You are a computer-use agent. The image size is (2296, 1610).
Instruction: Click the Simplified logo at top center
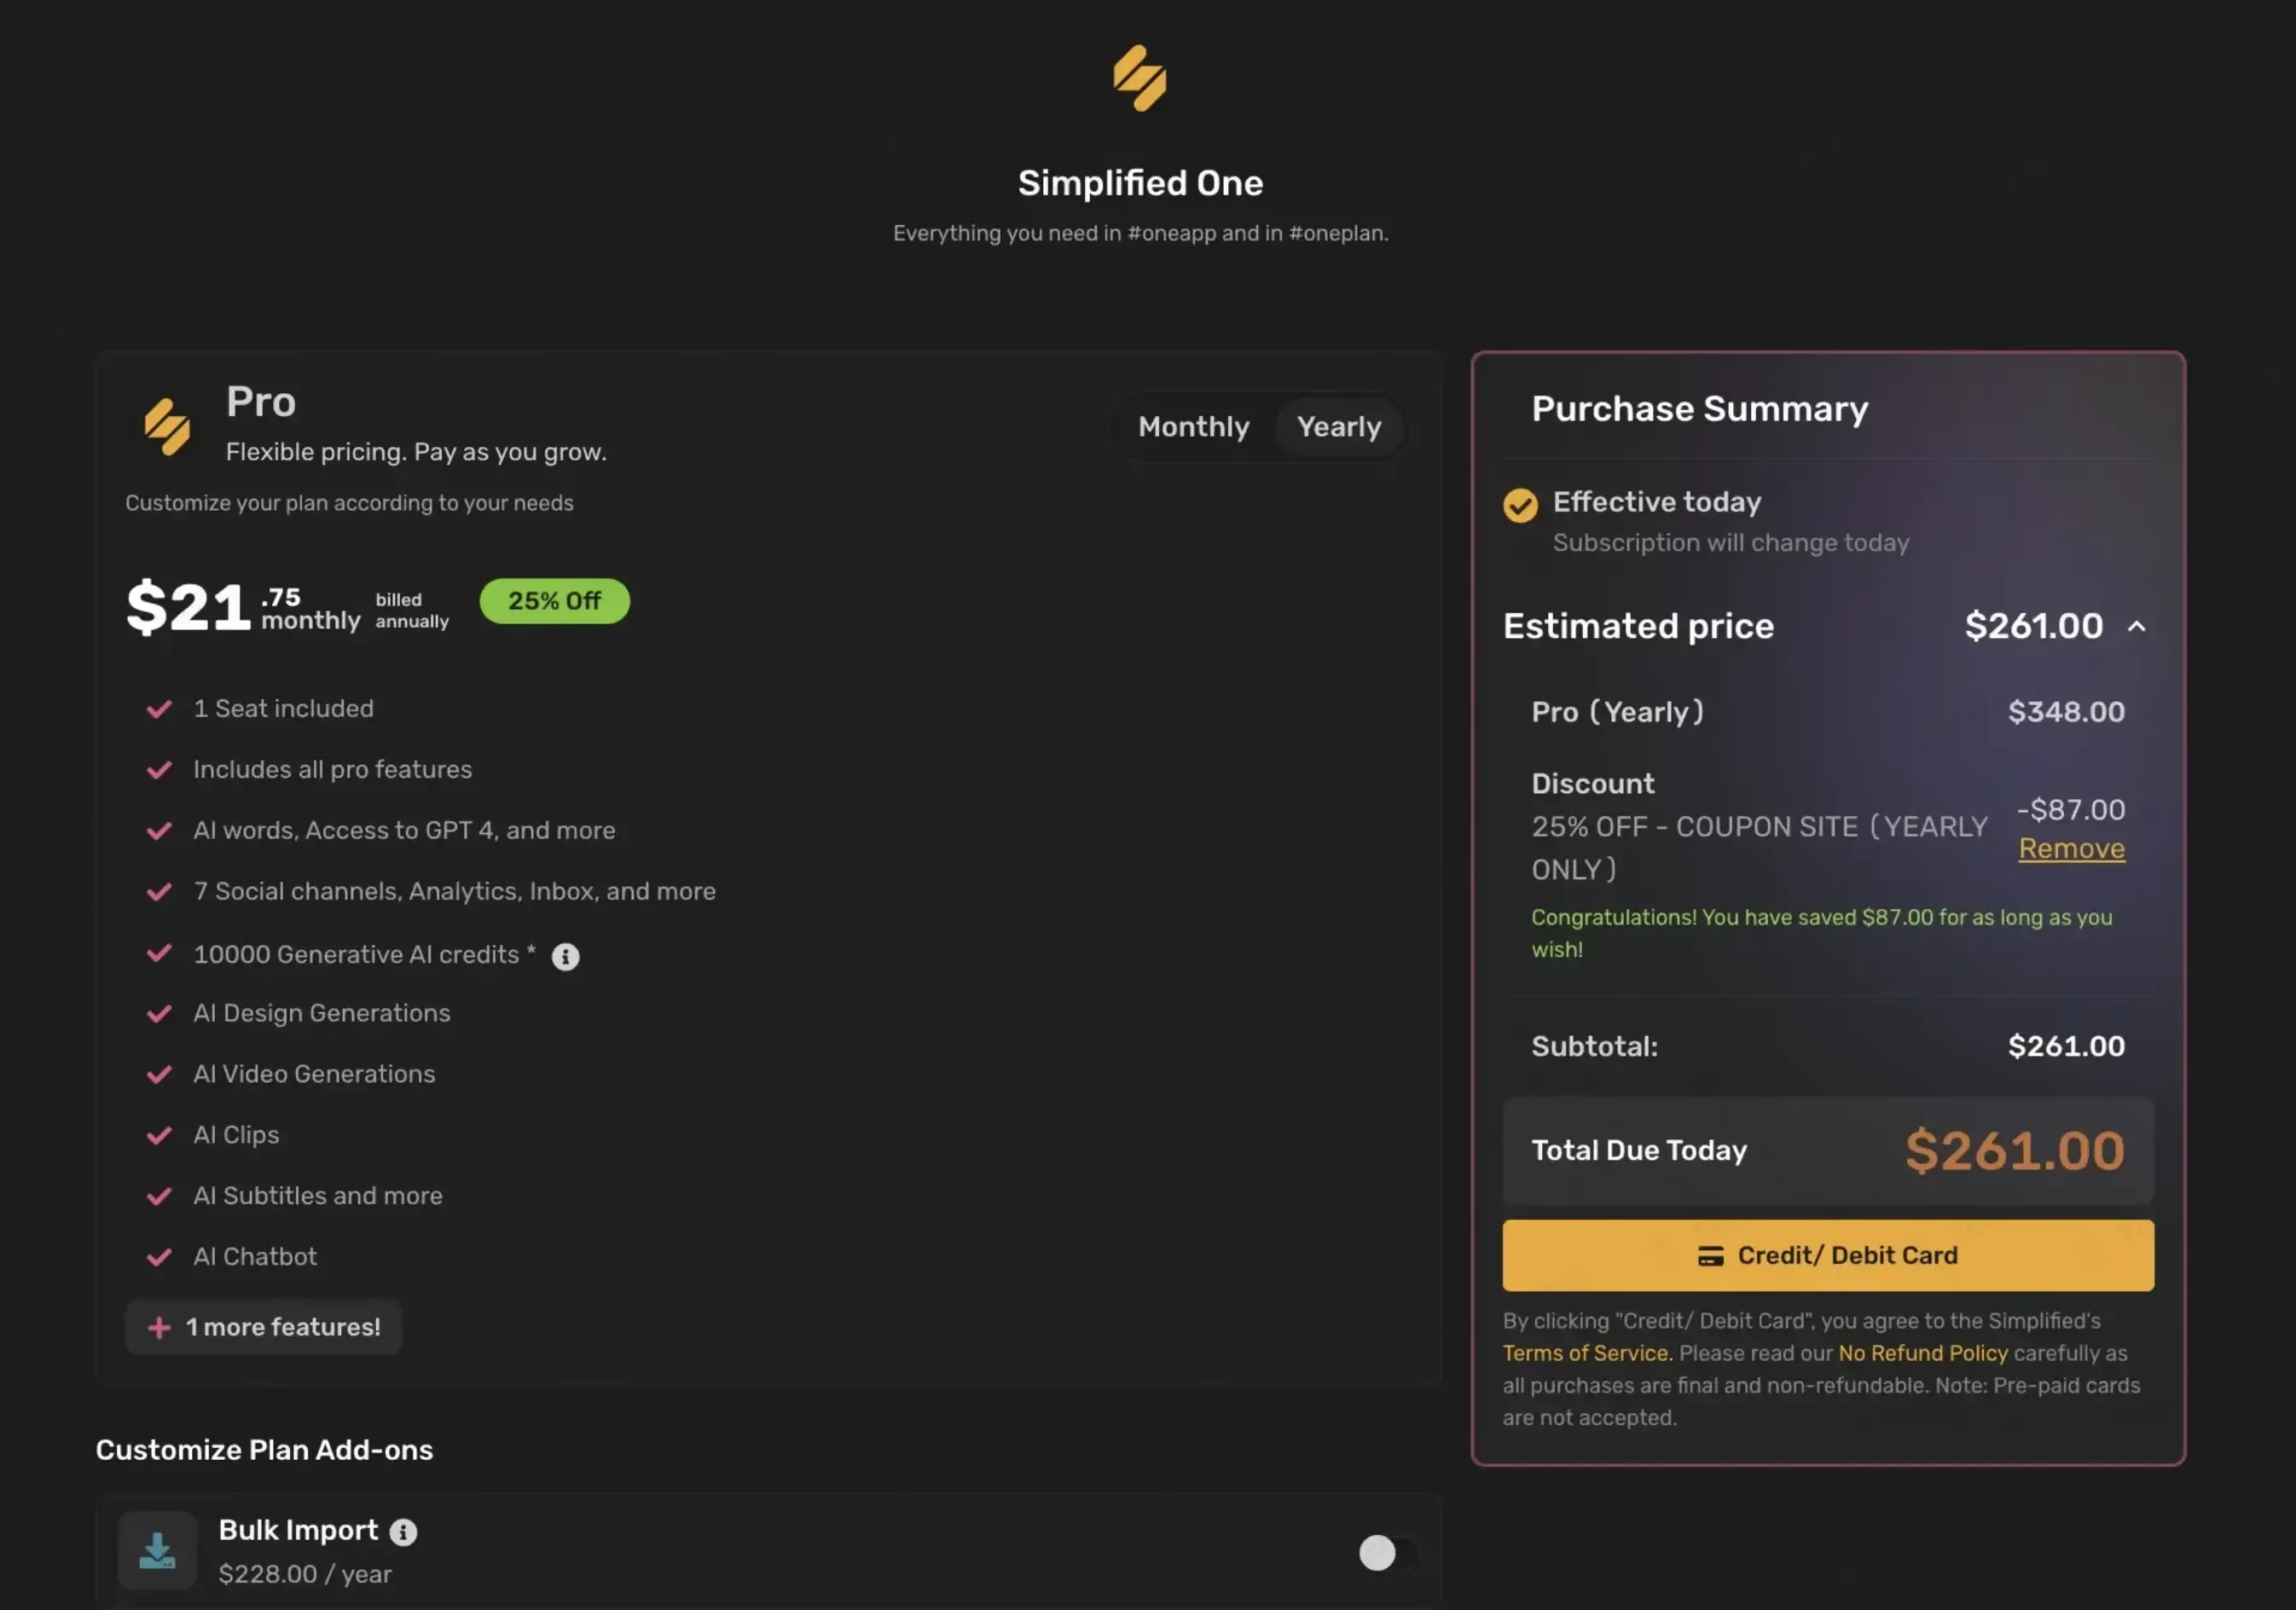1140,78
